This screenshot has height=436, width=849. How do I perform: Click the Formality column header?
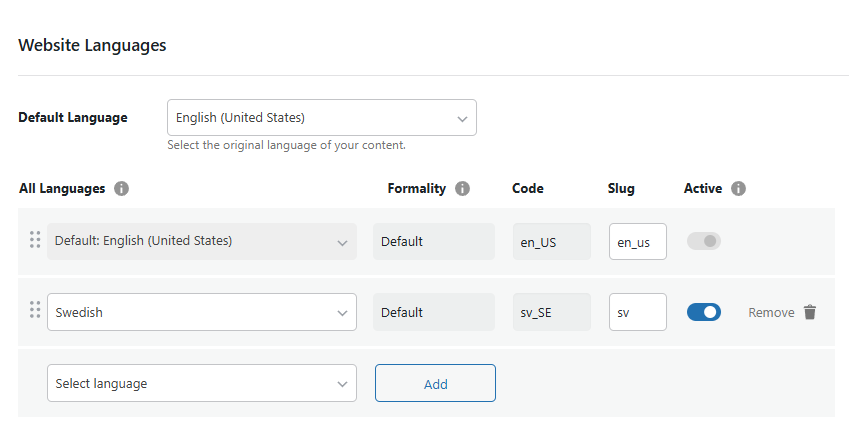tap(416, 188)
